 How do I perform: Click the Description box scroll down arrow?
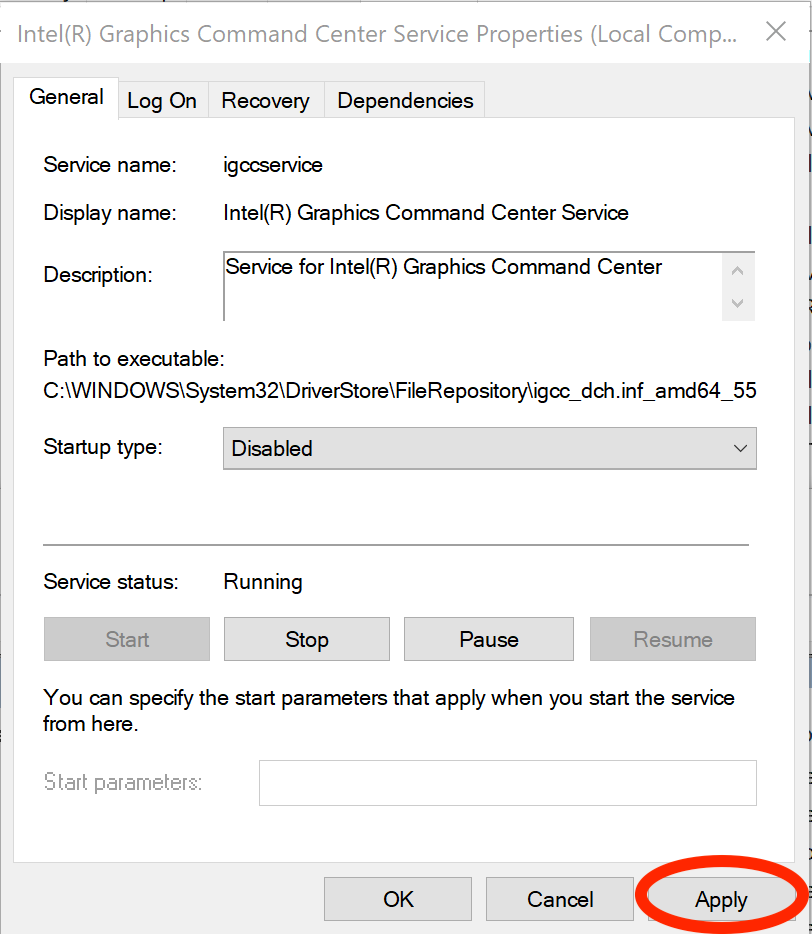pos(738,303)
